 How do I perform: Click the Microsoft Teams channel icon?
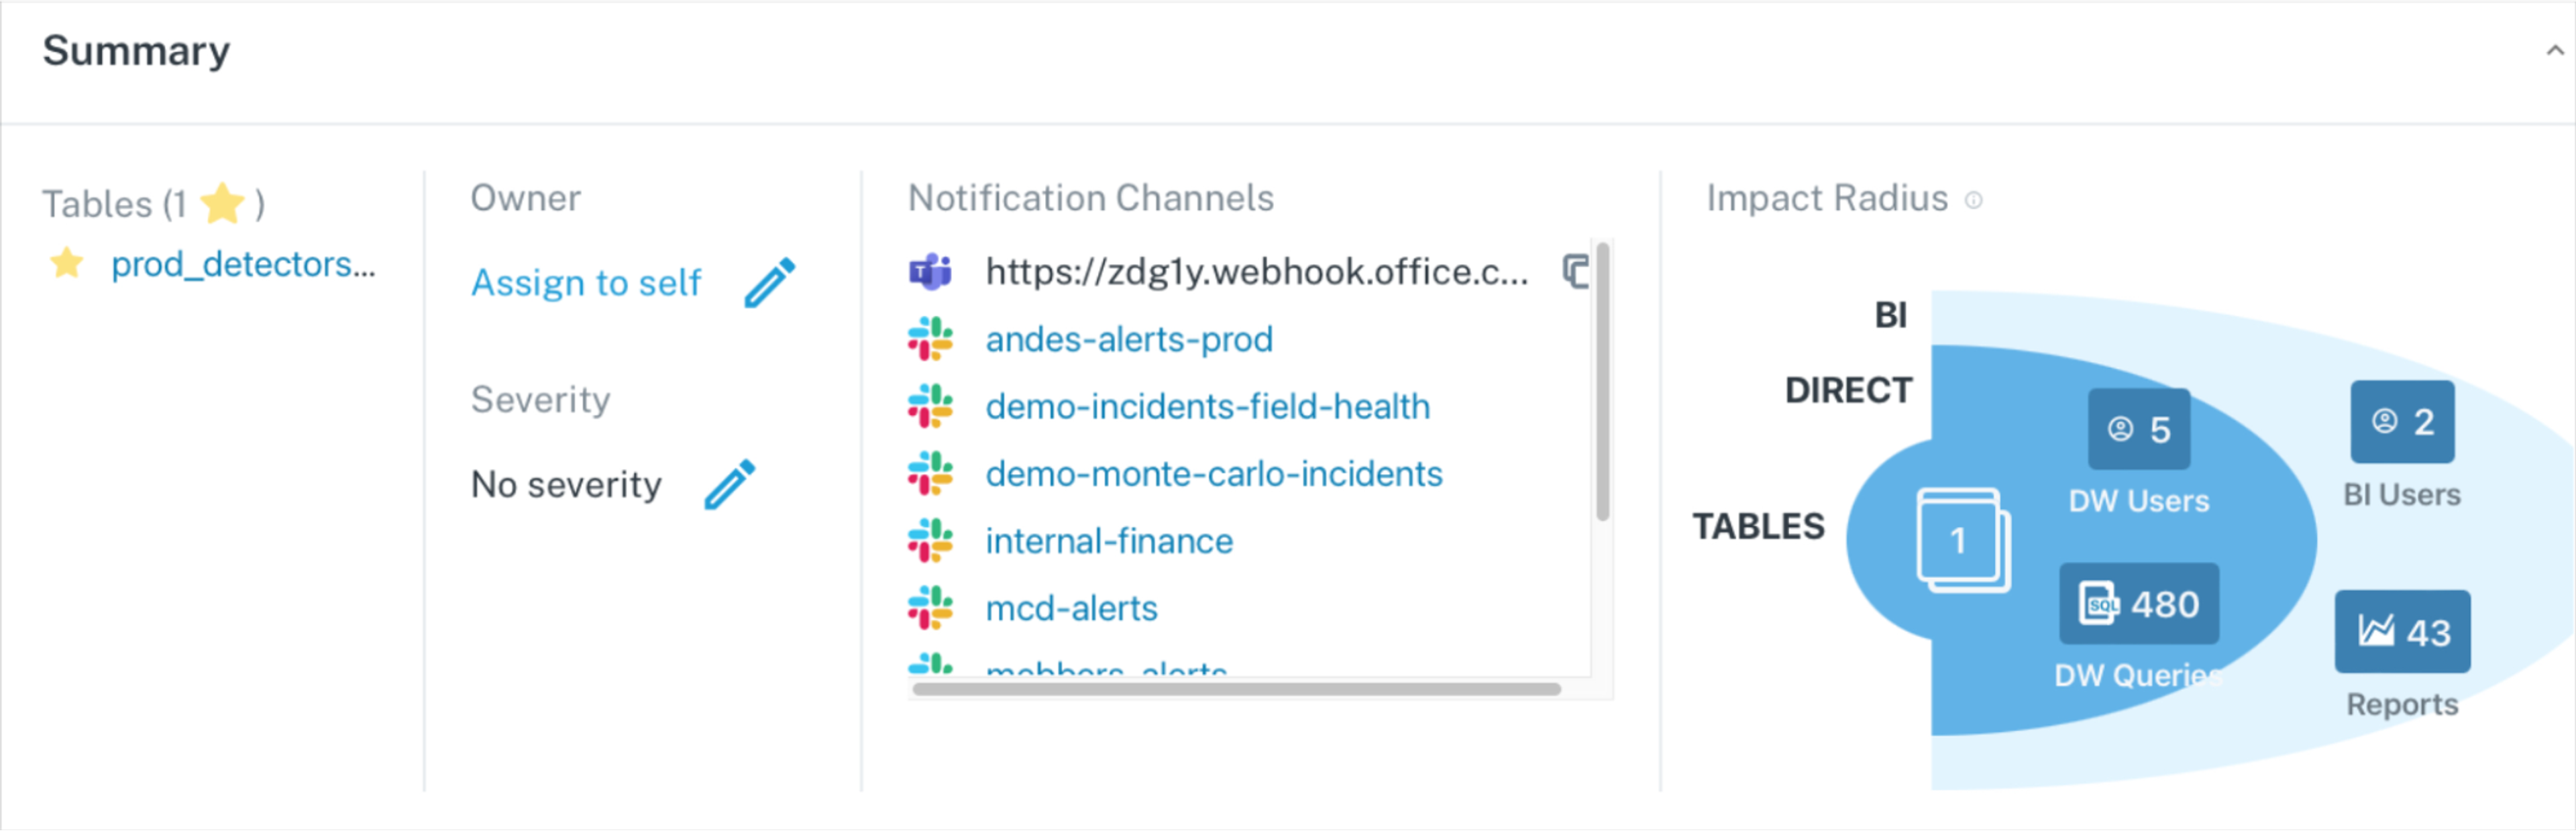930,271
